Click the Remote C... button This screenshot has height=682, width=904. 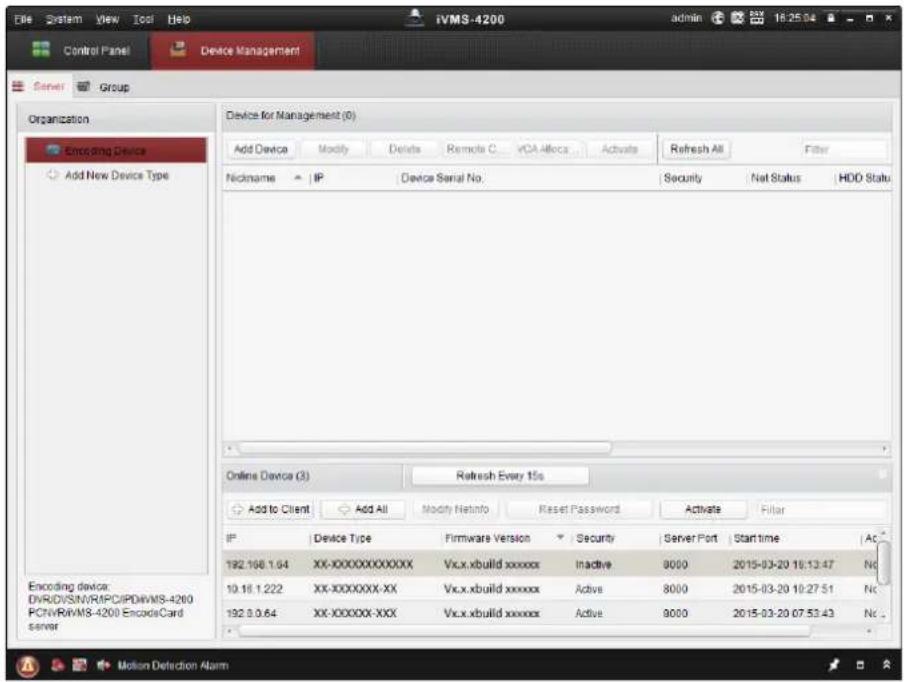pos(474,149)
